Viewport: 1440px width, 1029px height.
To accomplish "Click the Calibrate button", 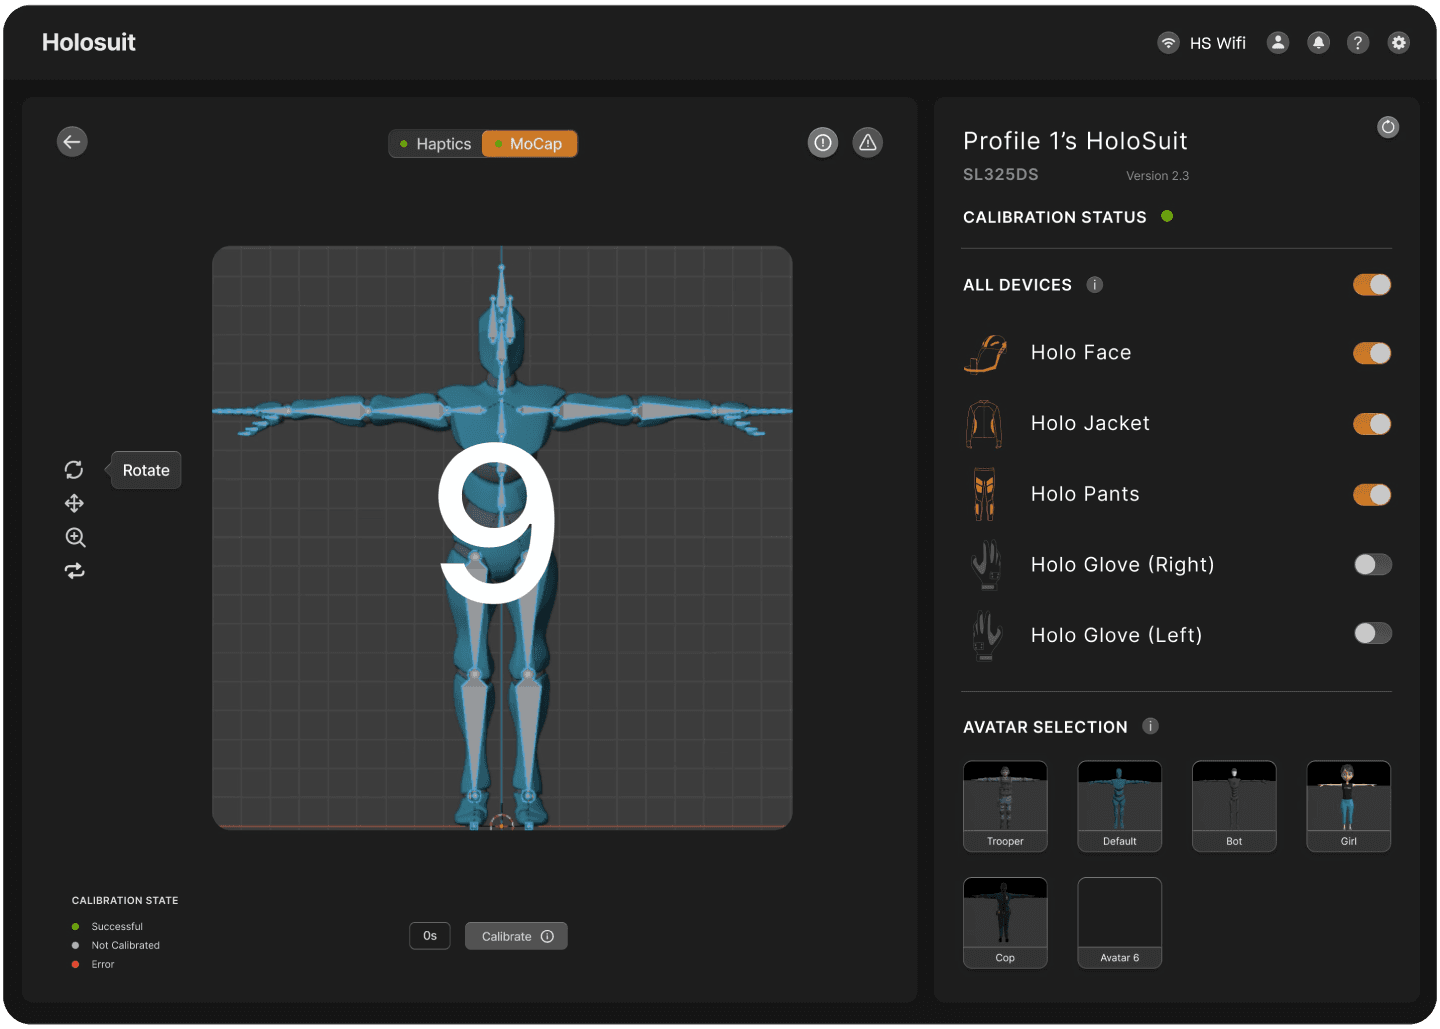I will (x=516, y=936).
